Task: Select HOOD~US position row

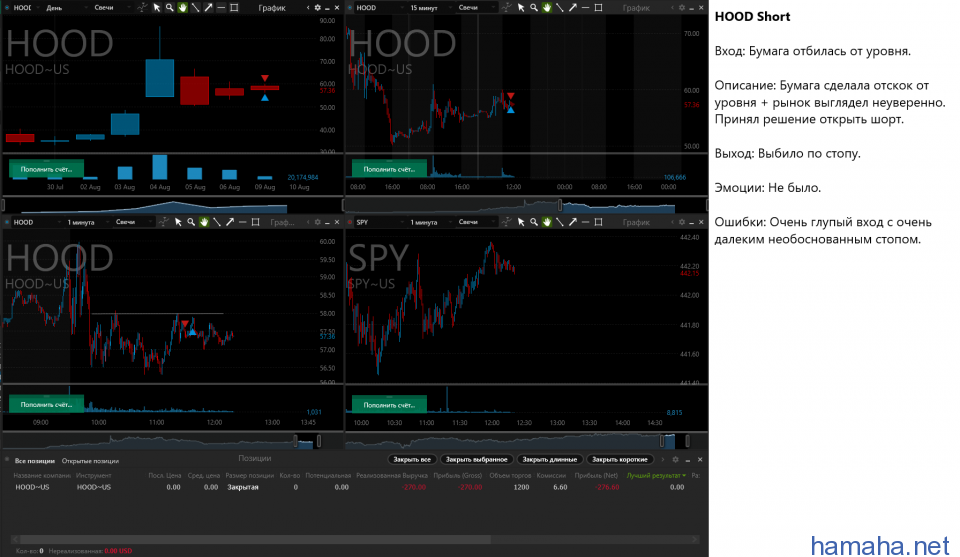Action: coord(354,487)
